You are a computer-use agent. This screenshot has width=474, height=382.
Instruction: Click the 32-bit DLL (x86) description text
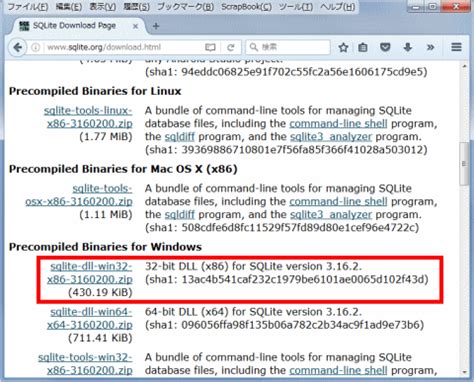click(x=253, y=266)
